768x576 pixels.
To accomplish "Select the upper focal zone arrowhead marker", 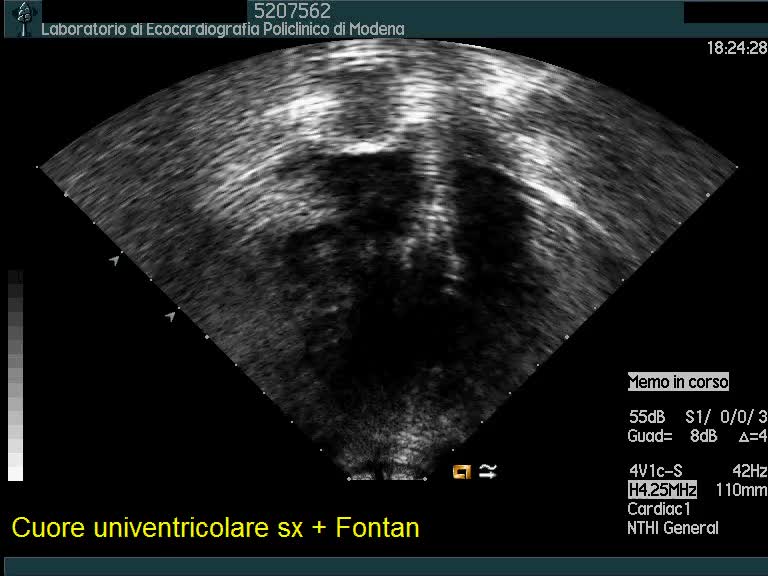I will pyautogui.click(x=114, y=260).
